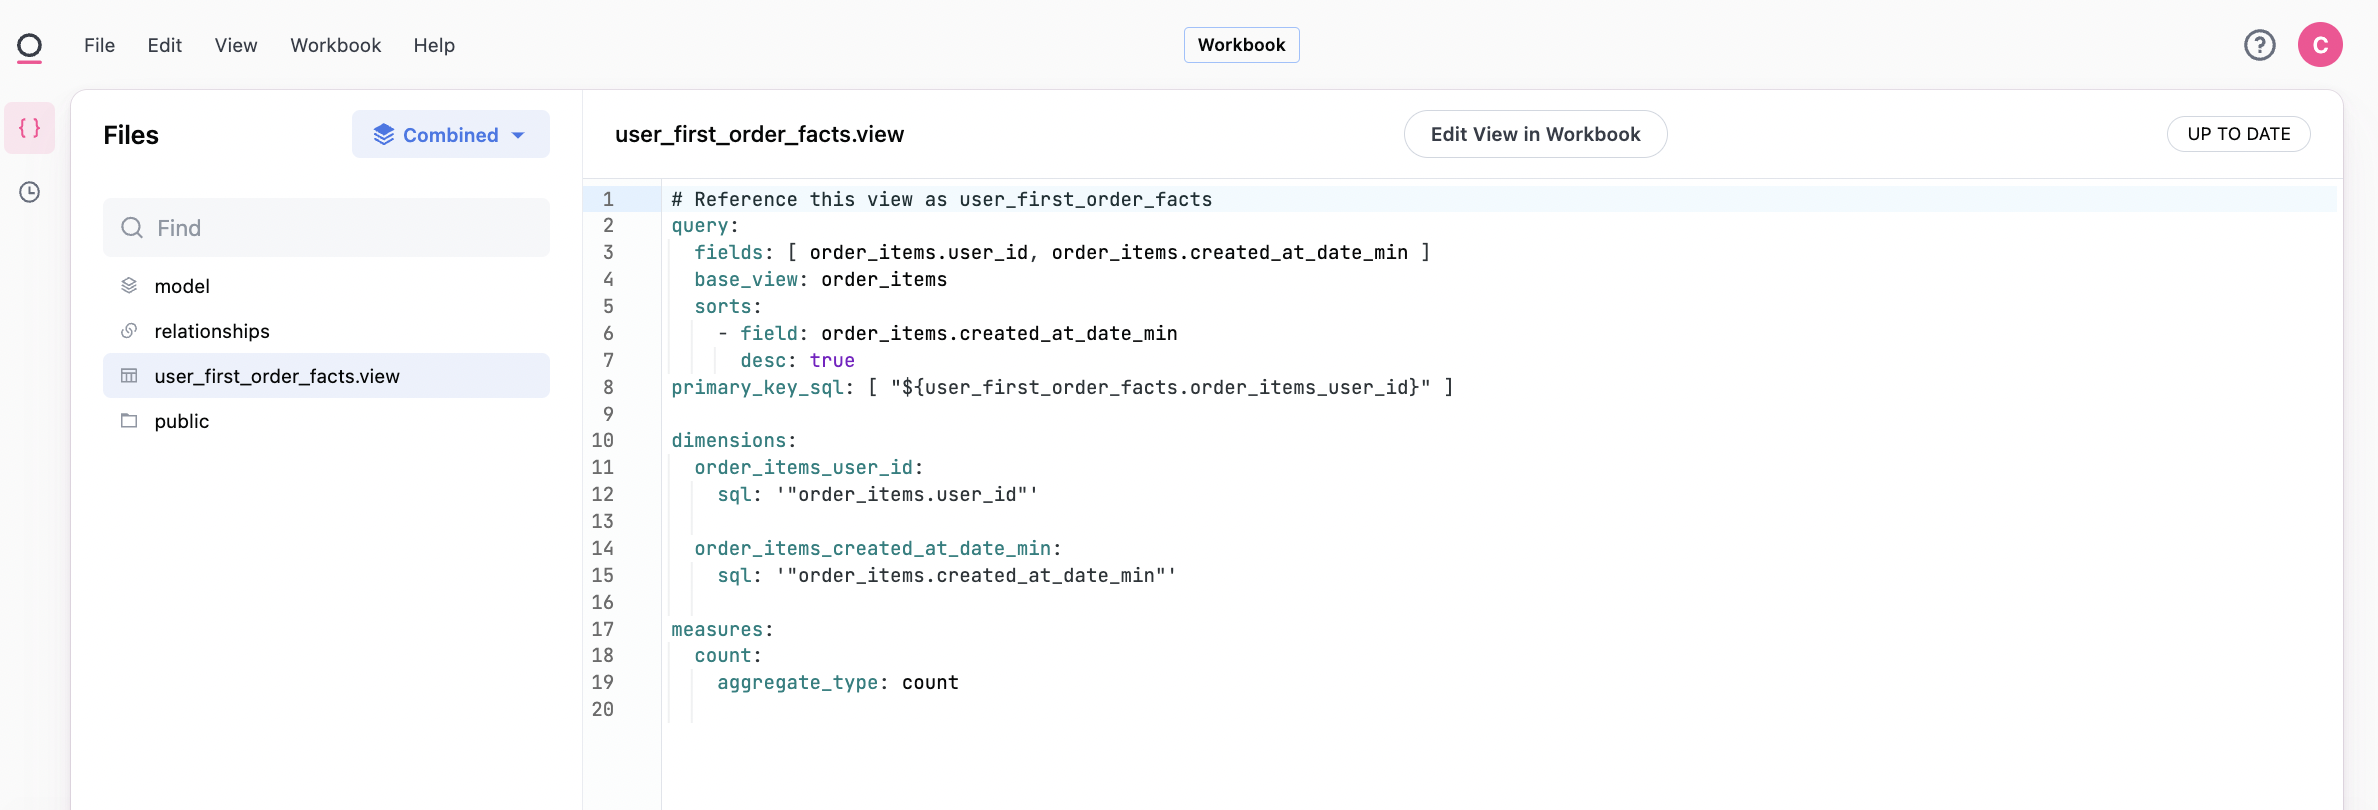The image size is (2378, 810).
Task: Click the help question mark icon
Action: tap(2259, 45)
